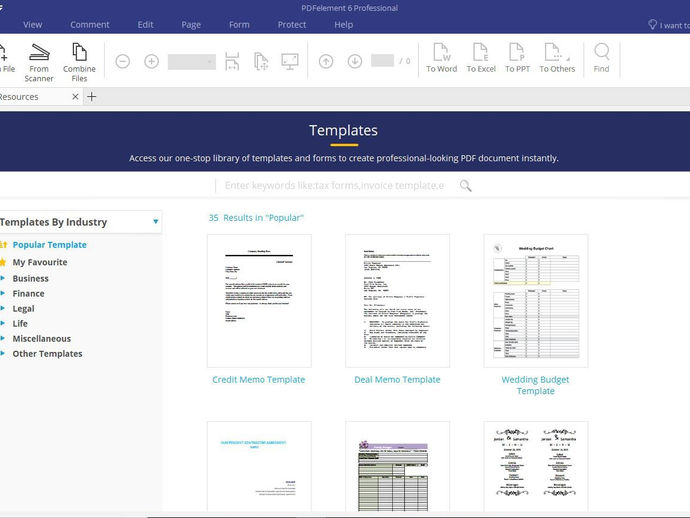Click the Wedding Budget Template link
Viewport: 690px width, 518px height.
[536, 385]
